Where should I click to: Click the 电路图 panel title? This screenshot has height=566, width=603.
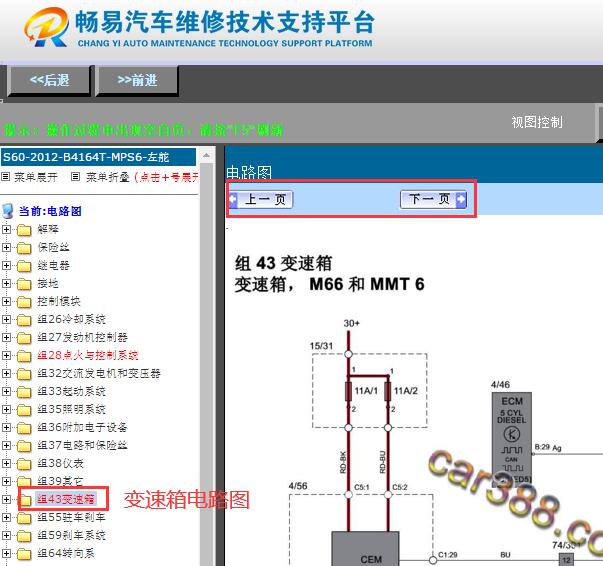(249, 172)
